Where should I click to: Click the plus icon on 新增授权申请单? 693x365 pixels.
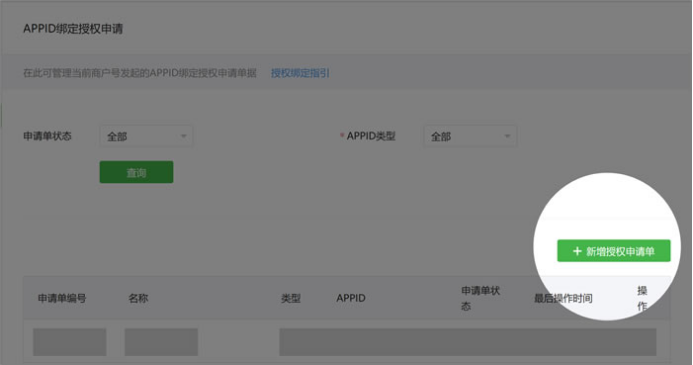point(577,251)
